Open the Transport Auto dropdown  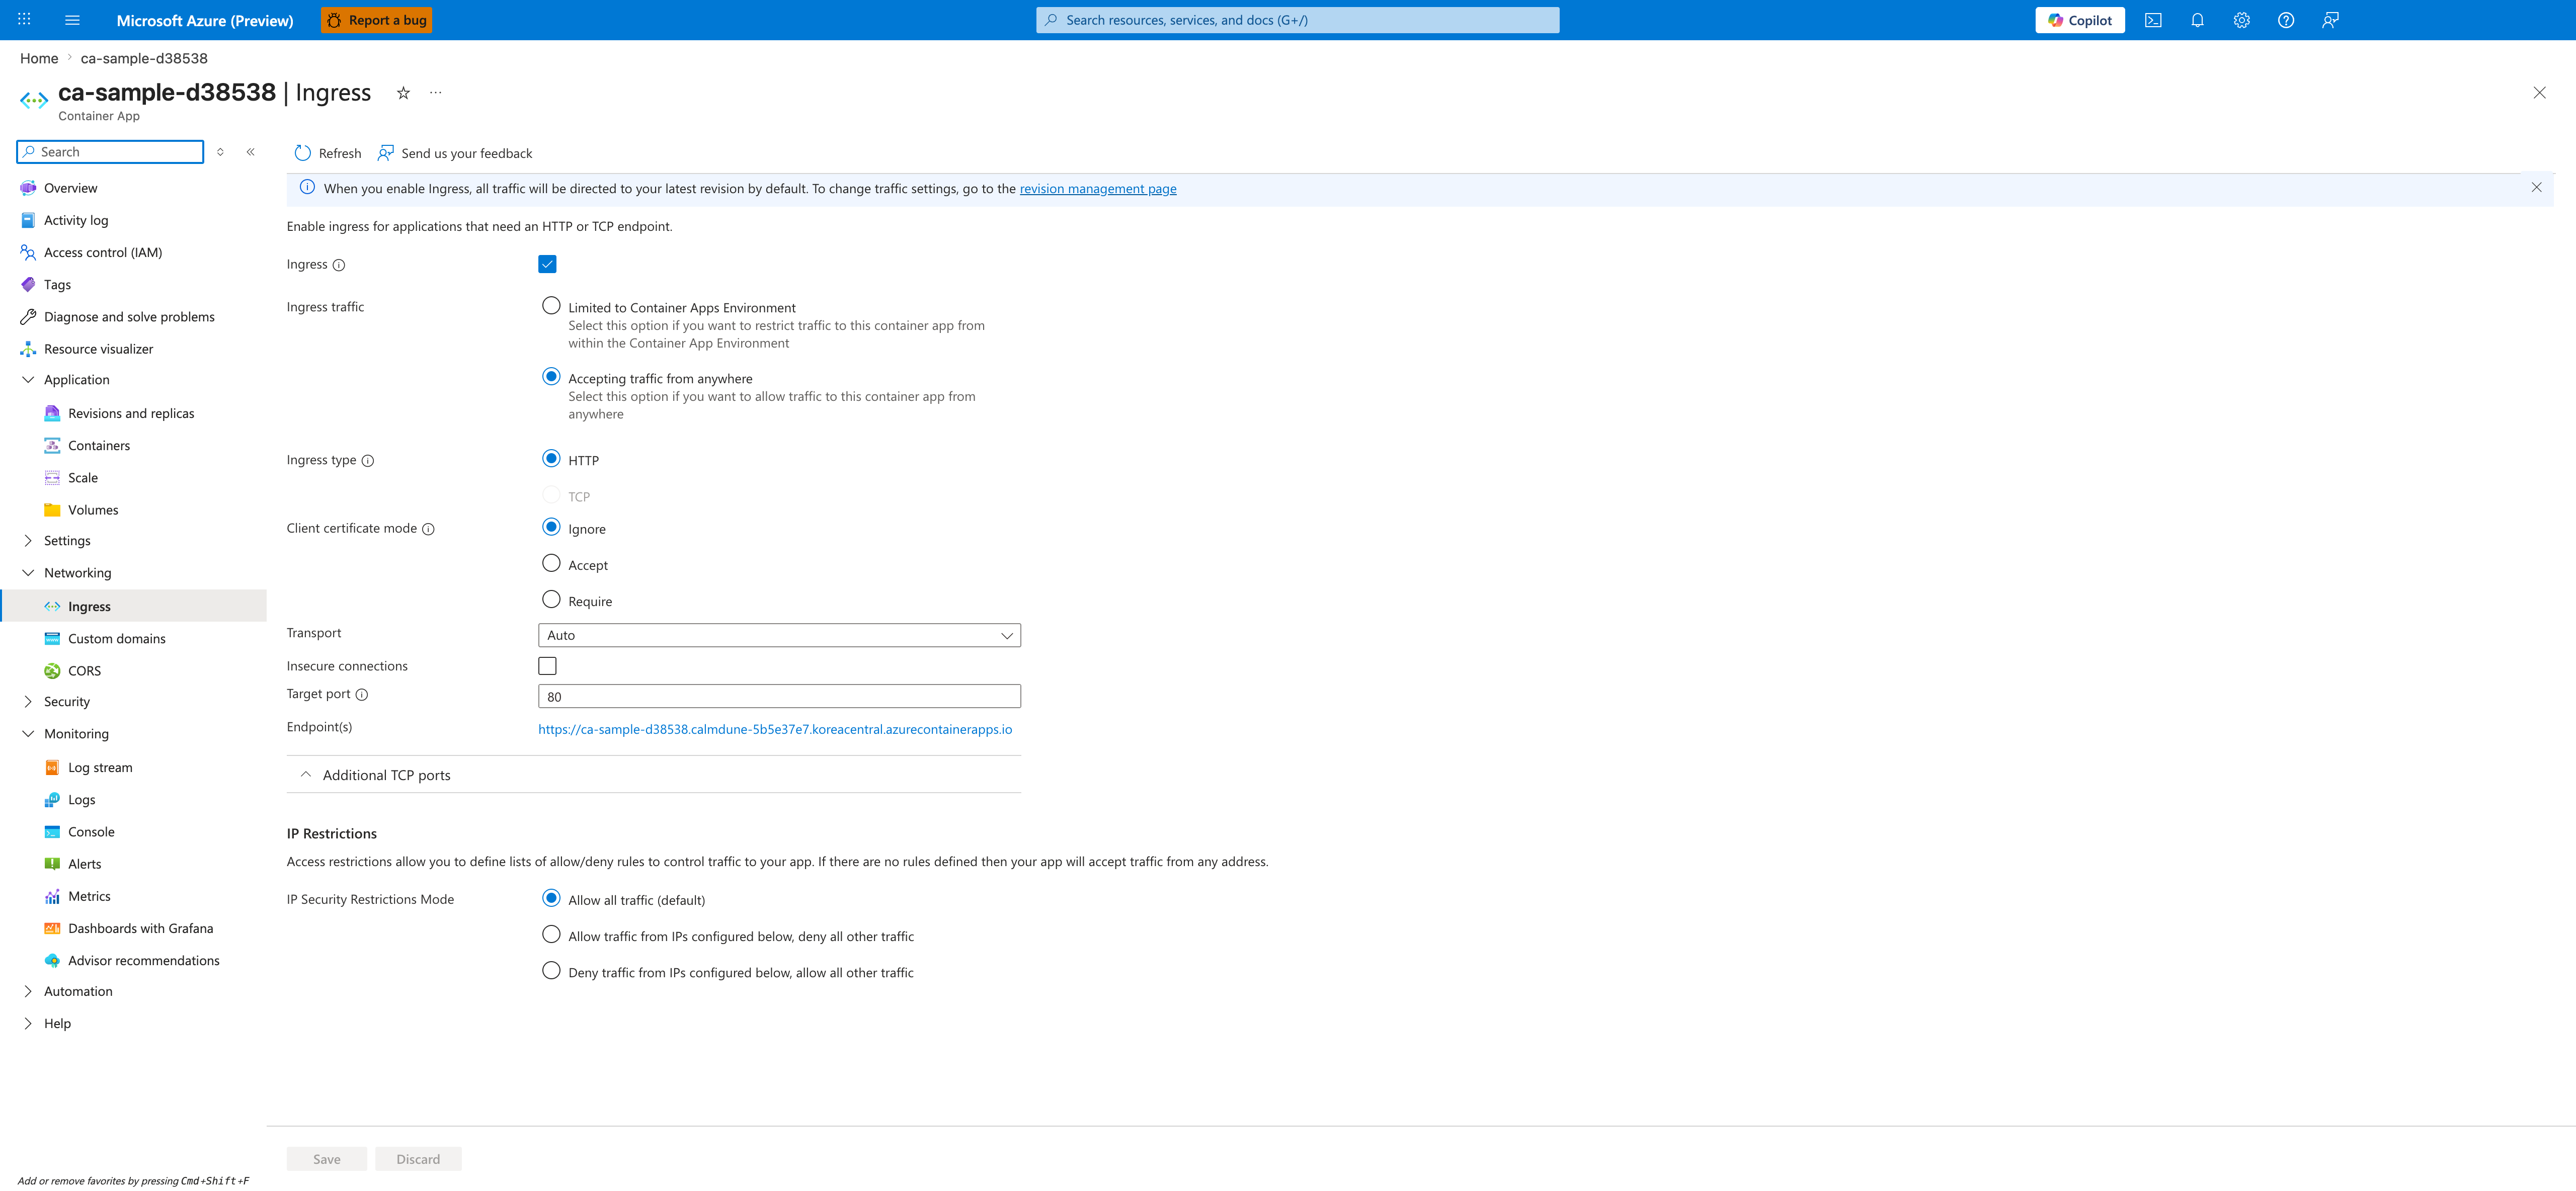click(779, 635)
